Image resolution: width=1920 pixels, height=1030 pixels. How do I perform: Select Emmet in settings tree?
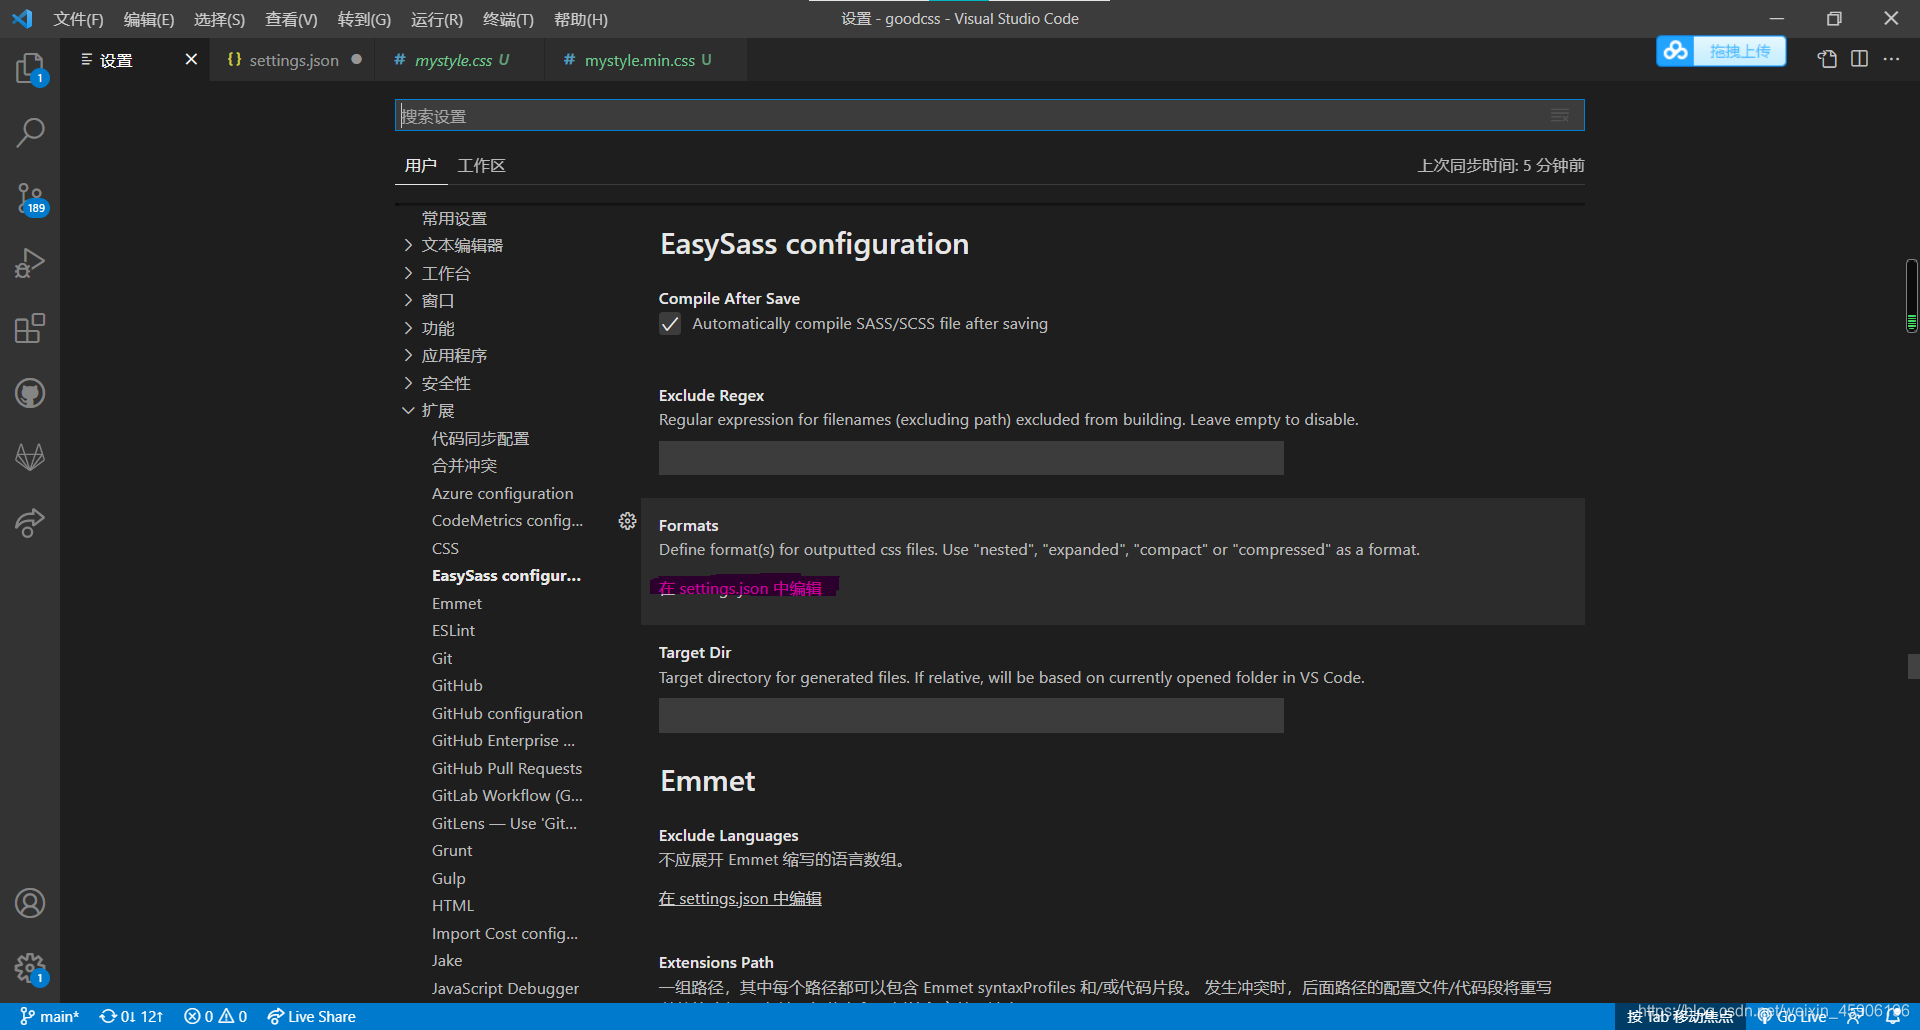point(456,603)
